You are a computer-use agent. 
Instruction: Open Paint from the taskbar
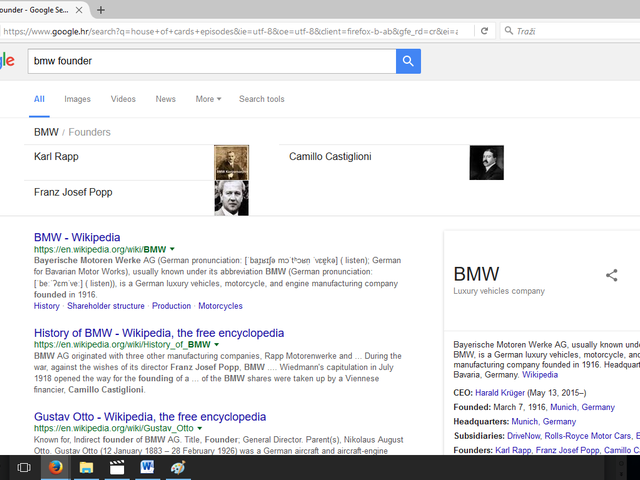[x=178, y=467]
